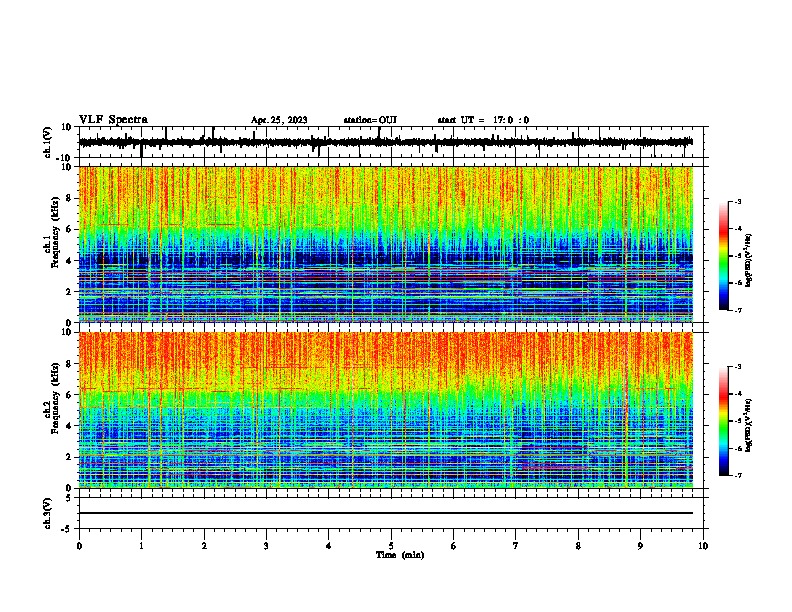Click the "-7" value on ch.2 colorbar
The width and height of the screenshot is (792, 612).
pos(737,475)
